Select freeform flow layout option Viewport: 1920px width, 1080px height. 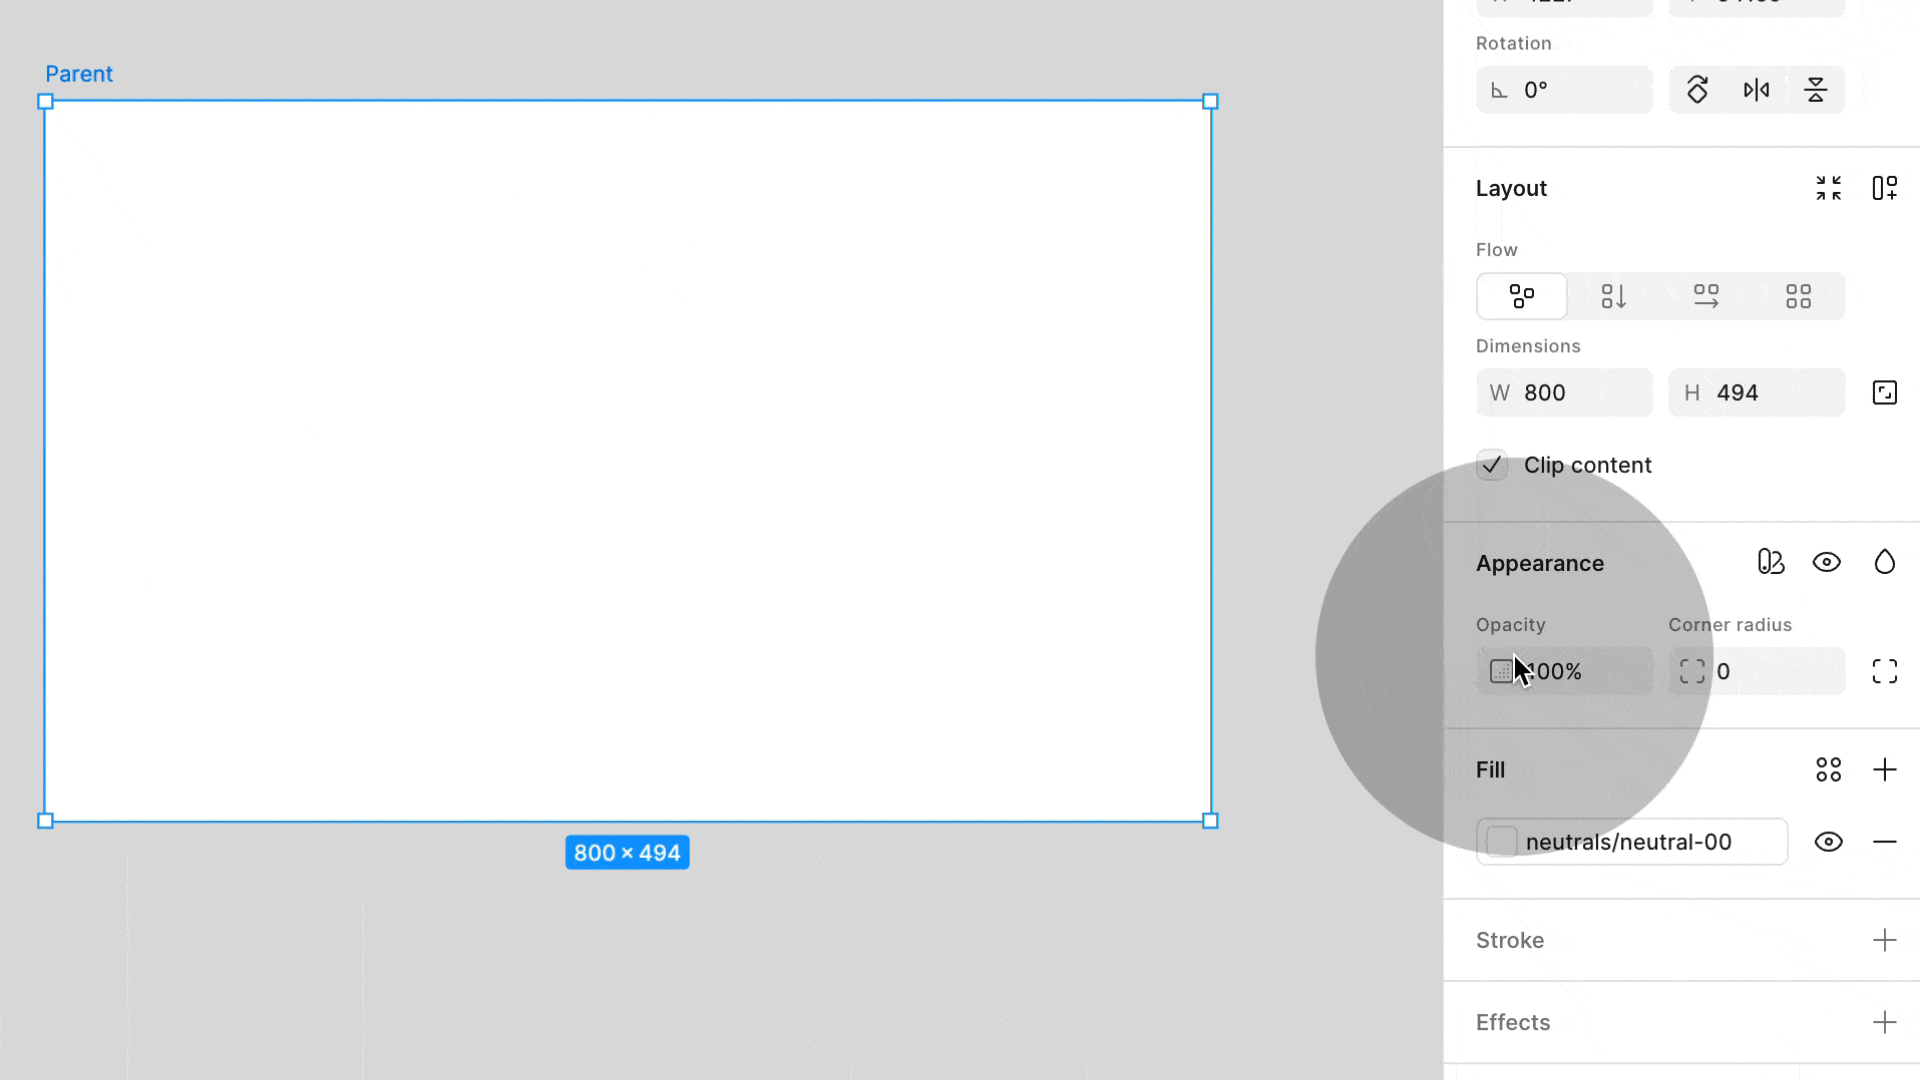(1521, 296)
